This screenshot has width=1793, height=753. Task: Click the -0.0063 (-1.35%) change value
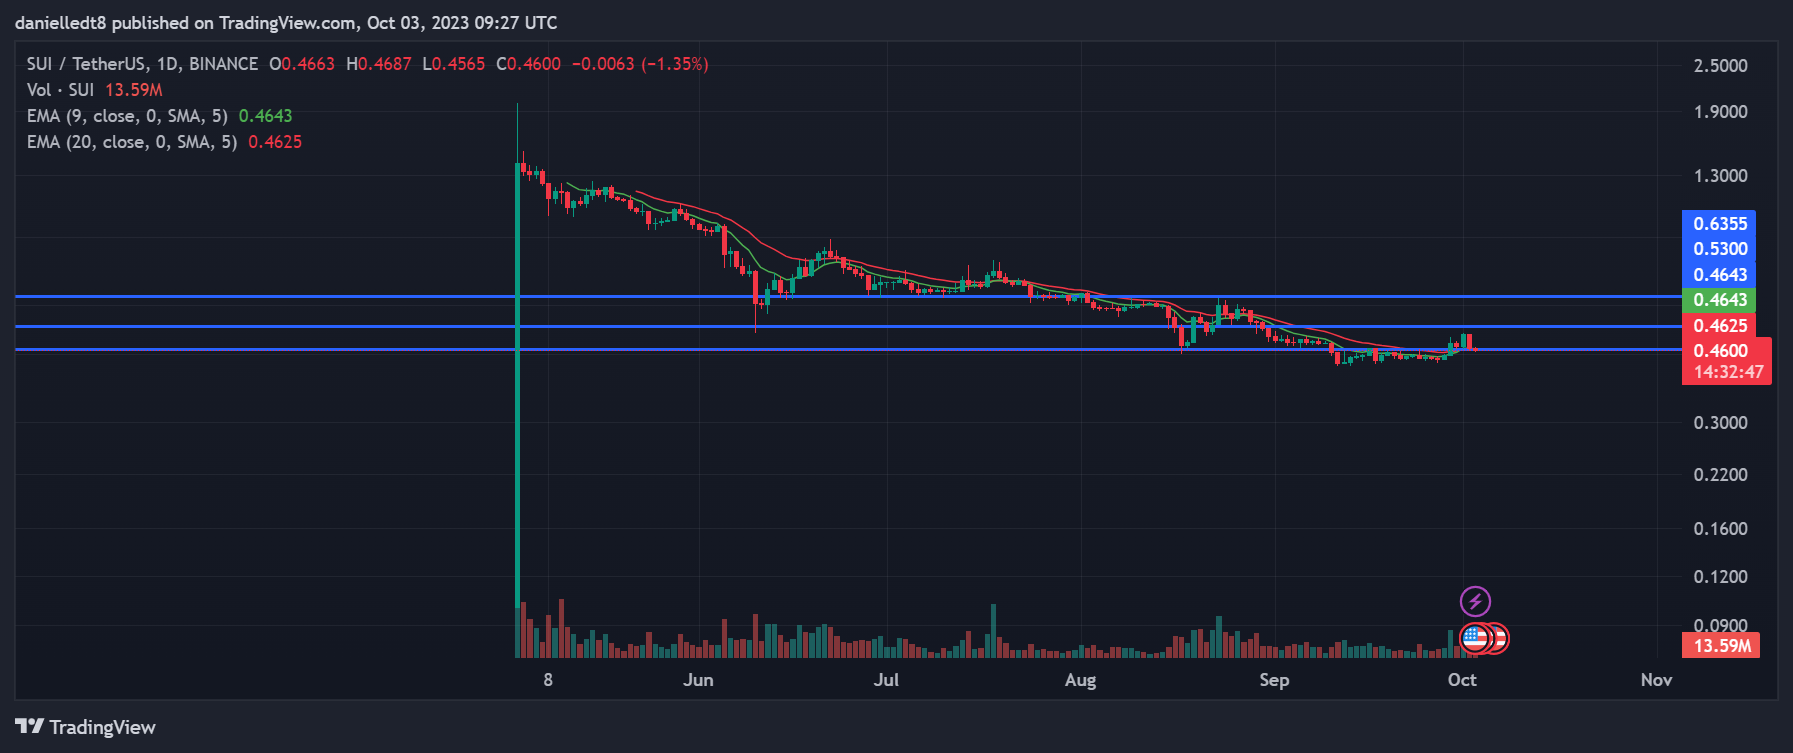tap(640, 64)
